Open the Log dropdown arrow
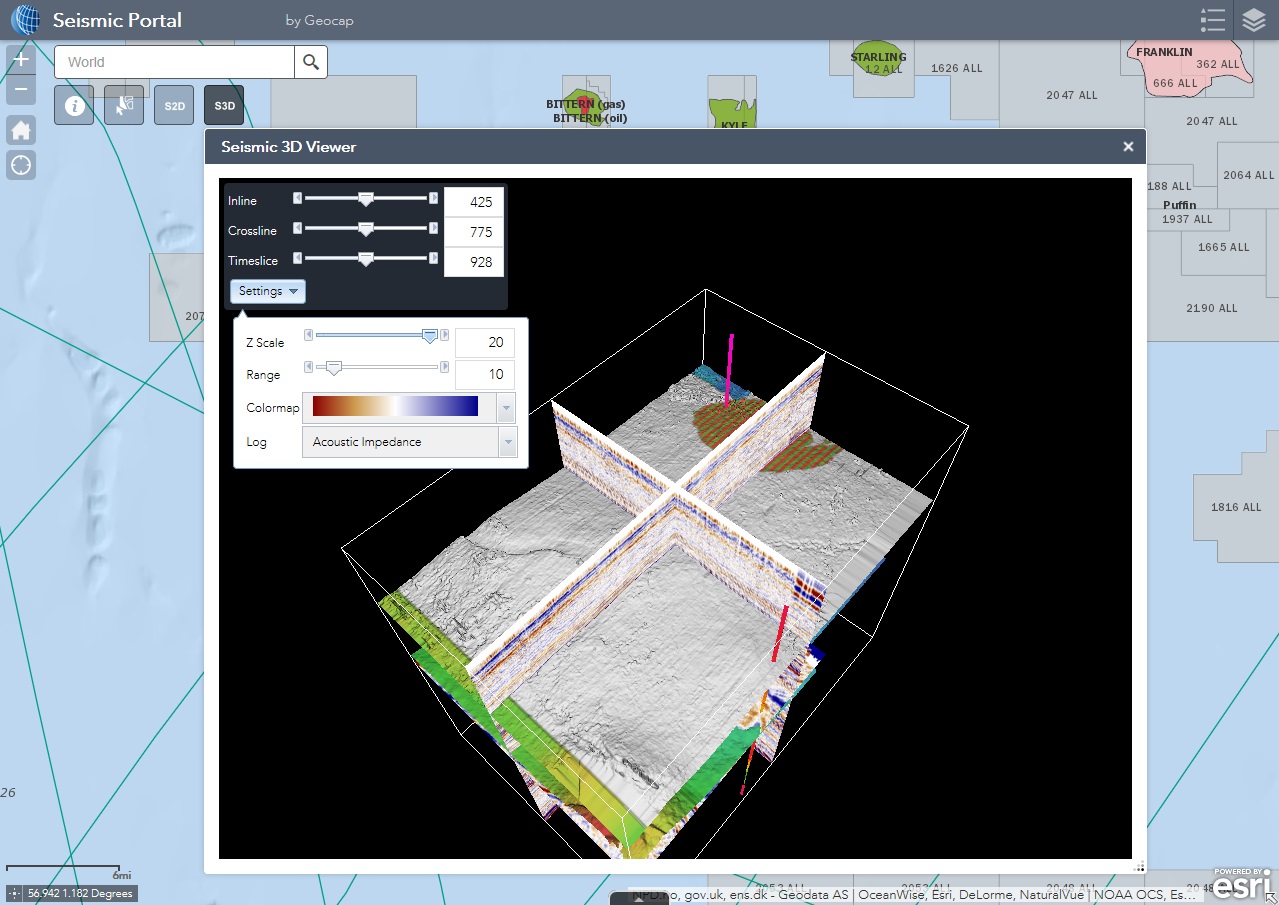 coord(508,442)
